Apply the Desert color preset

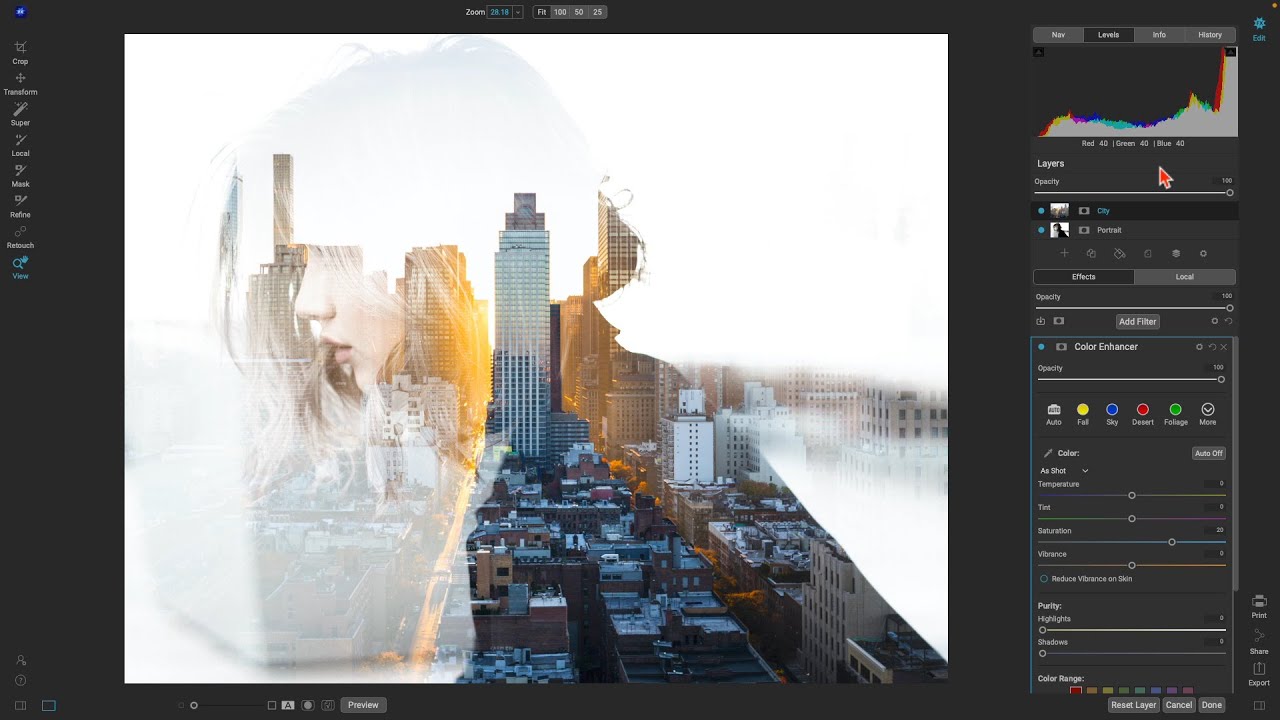click(x=1143, y=414)
